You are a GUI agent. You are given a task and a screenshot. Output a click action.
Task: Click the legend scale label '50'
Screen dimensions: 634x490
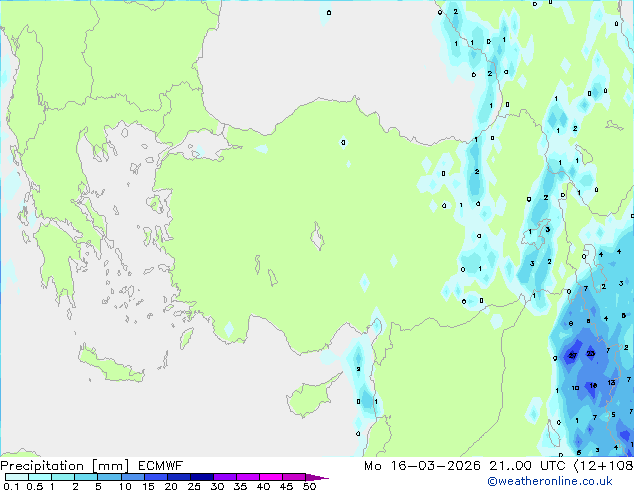(309, 486)
